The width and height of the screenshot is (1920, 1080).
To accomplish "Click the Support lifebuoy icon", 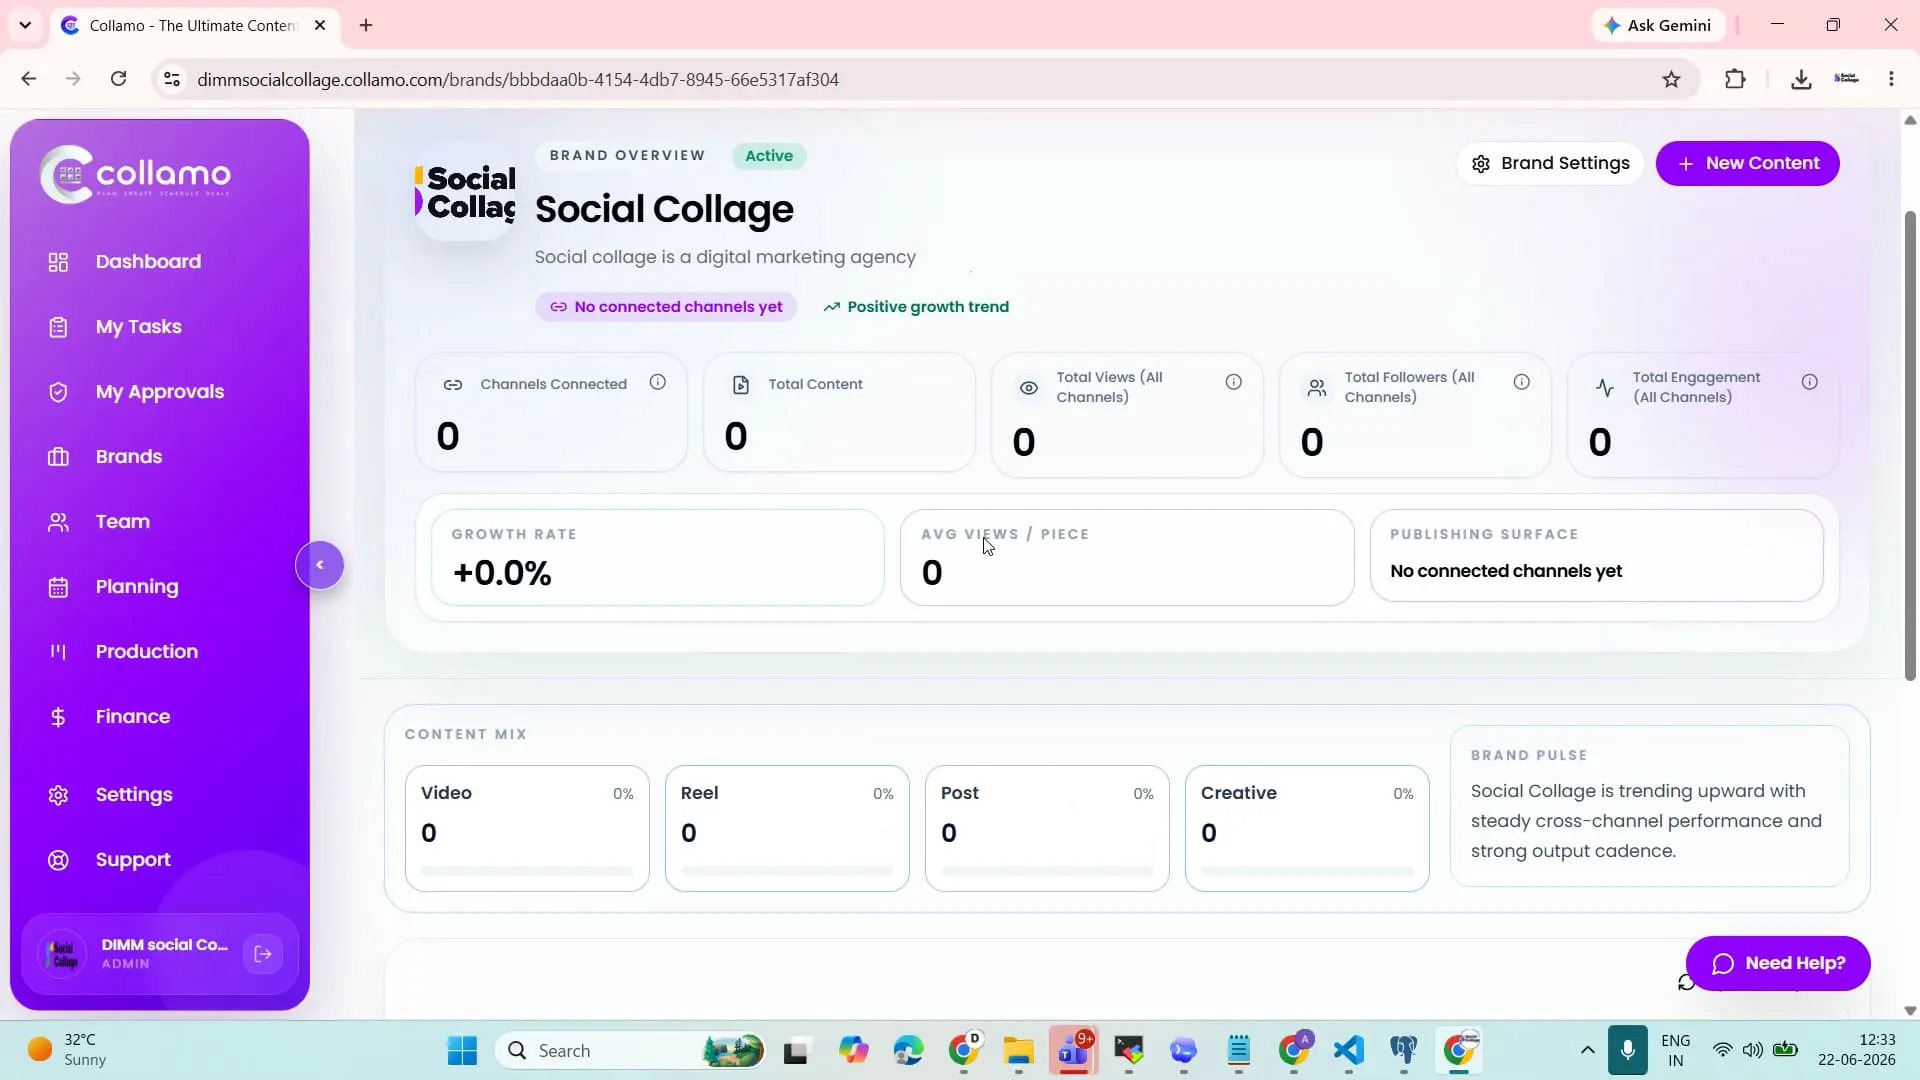I will click(58, 860).
